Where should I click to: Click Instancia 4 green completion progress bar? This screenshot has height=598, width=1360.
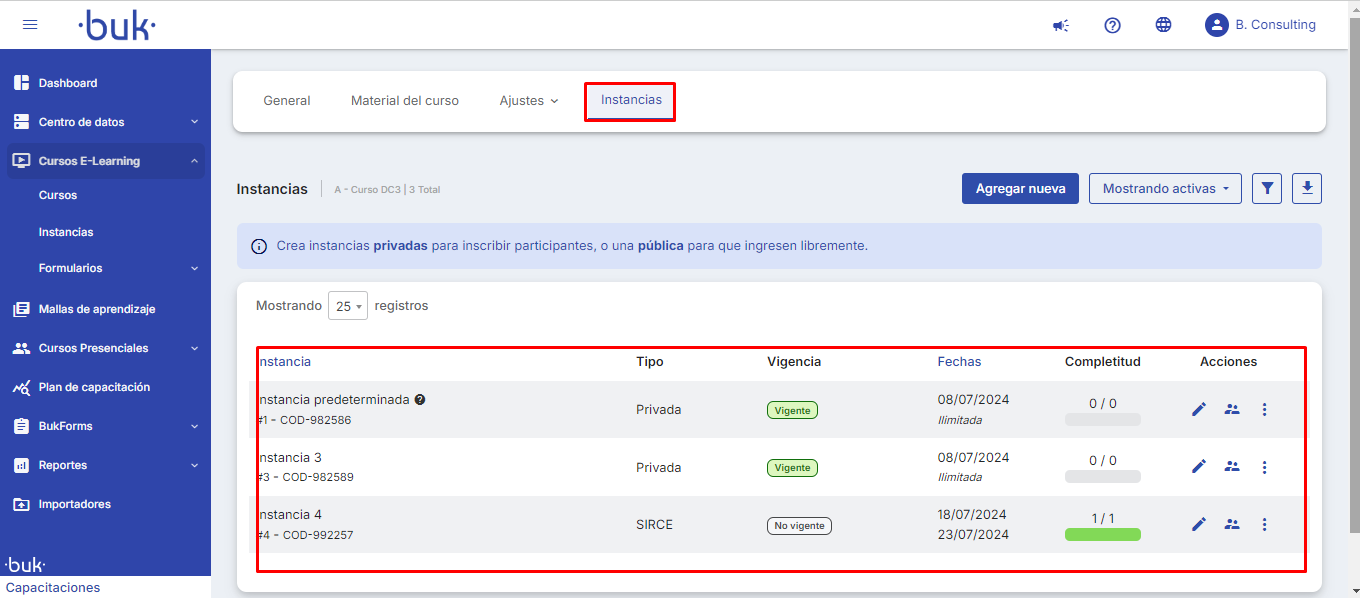coord(1102,535)
